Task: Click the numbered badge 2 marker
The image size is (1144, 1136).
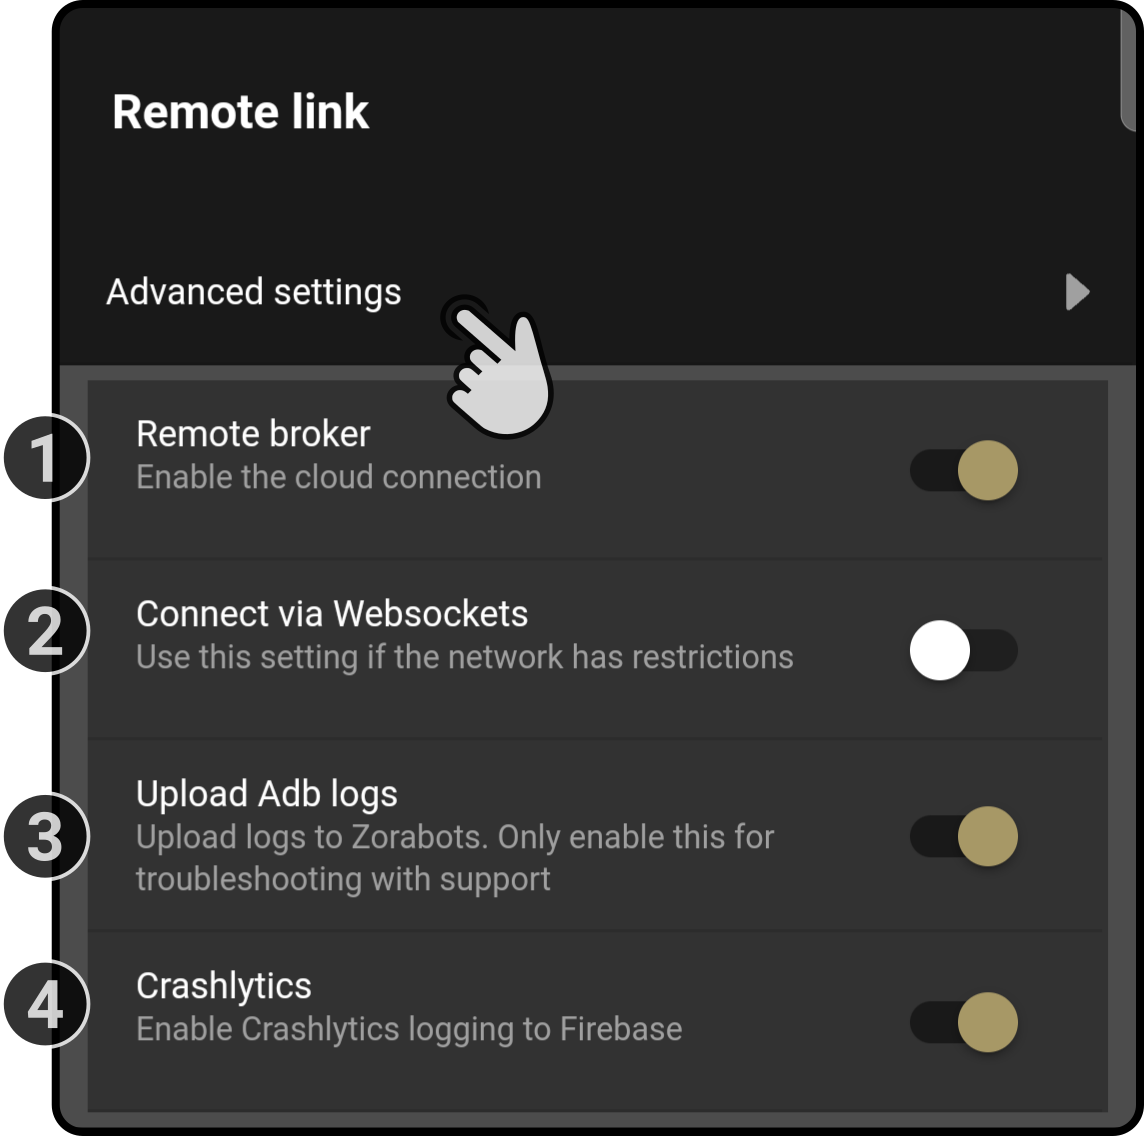Action: click(46, 631)
